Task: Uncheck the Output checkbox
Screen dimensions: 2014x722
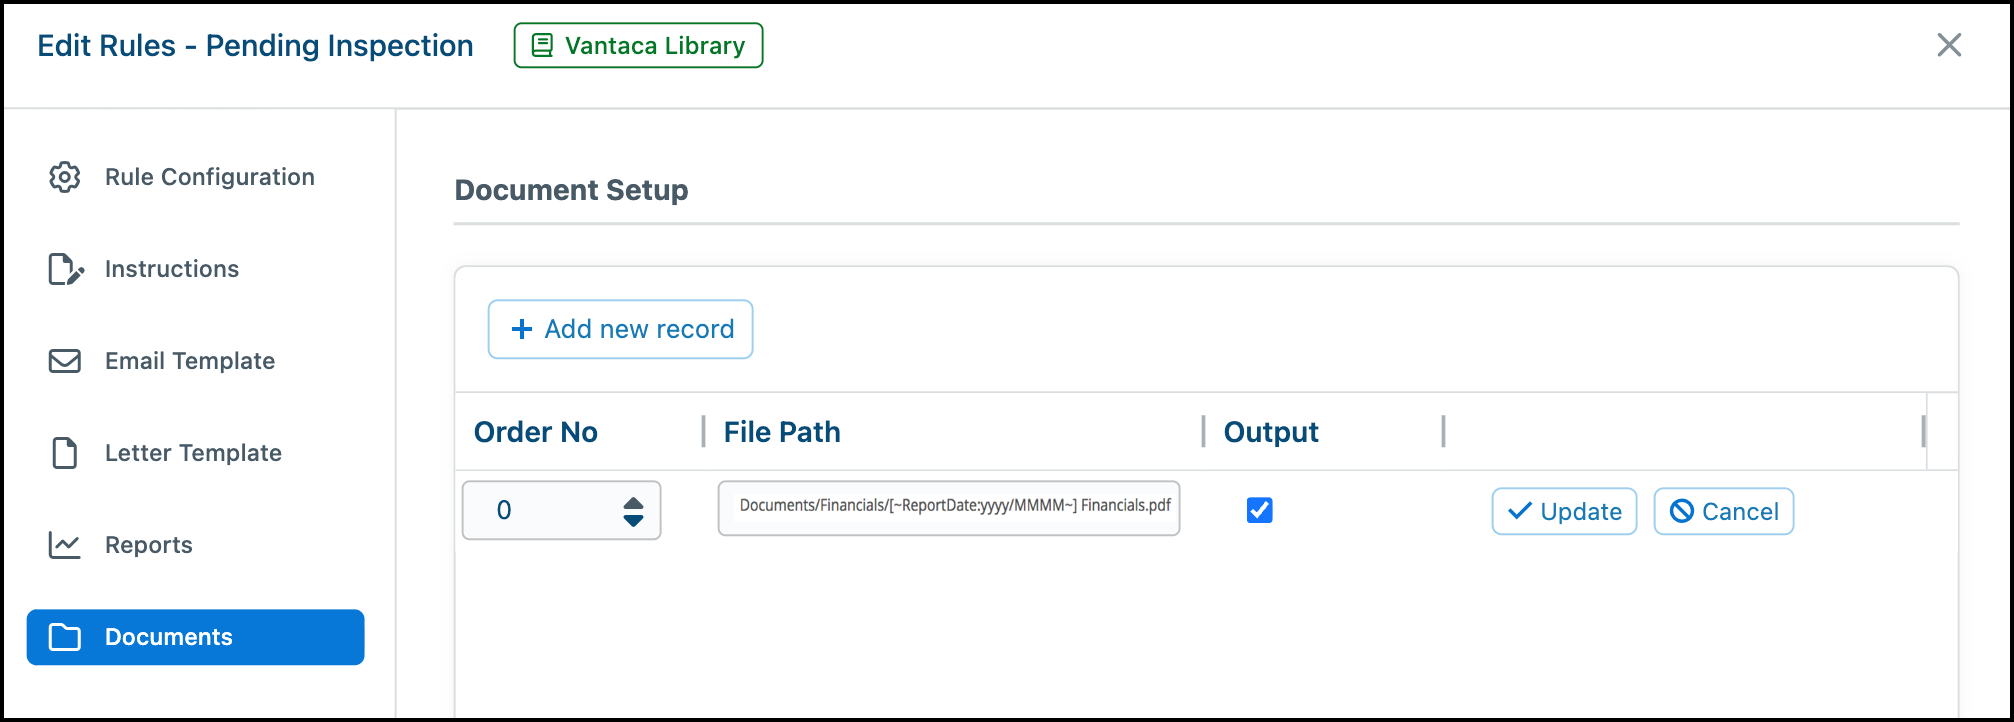Action: (1260, 510)
